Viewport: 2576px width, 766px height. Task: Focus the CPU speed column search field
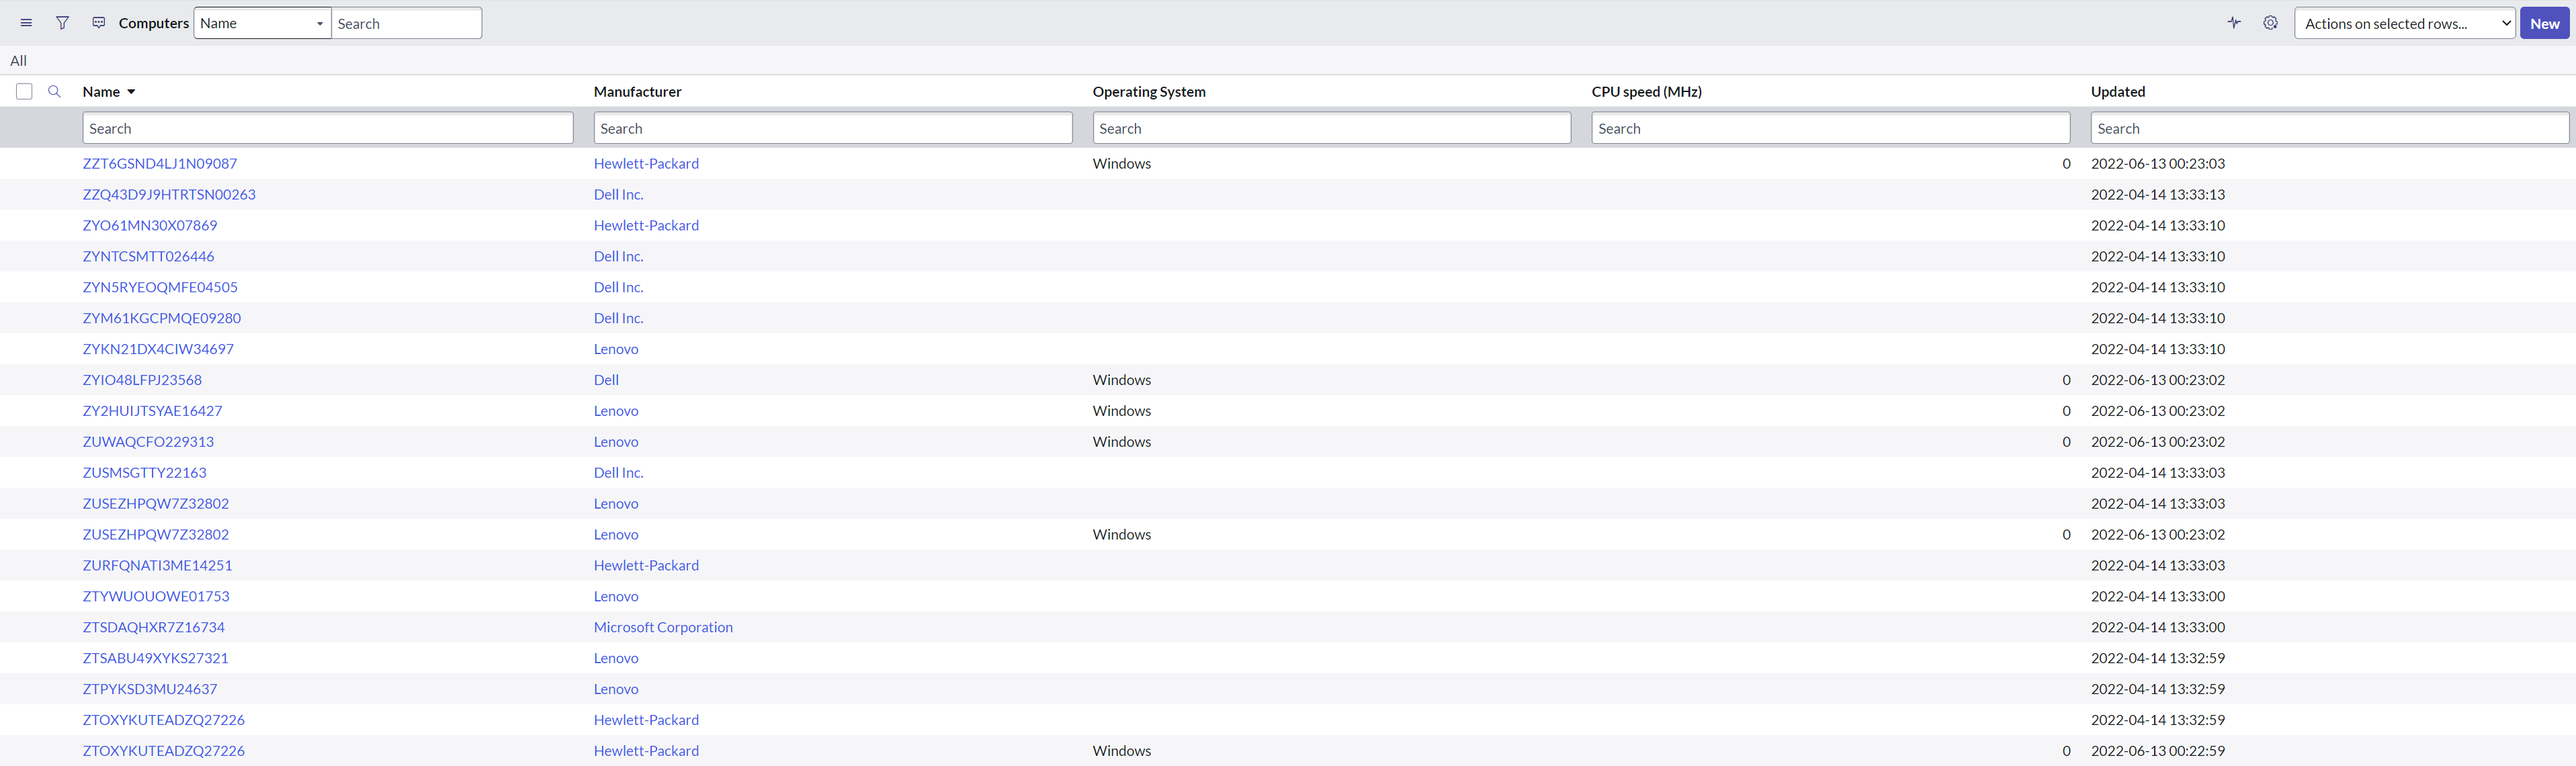1829,128
